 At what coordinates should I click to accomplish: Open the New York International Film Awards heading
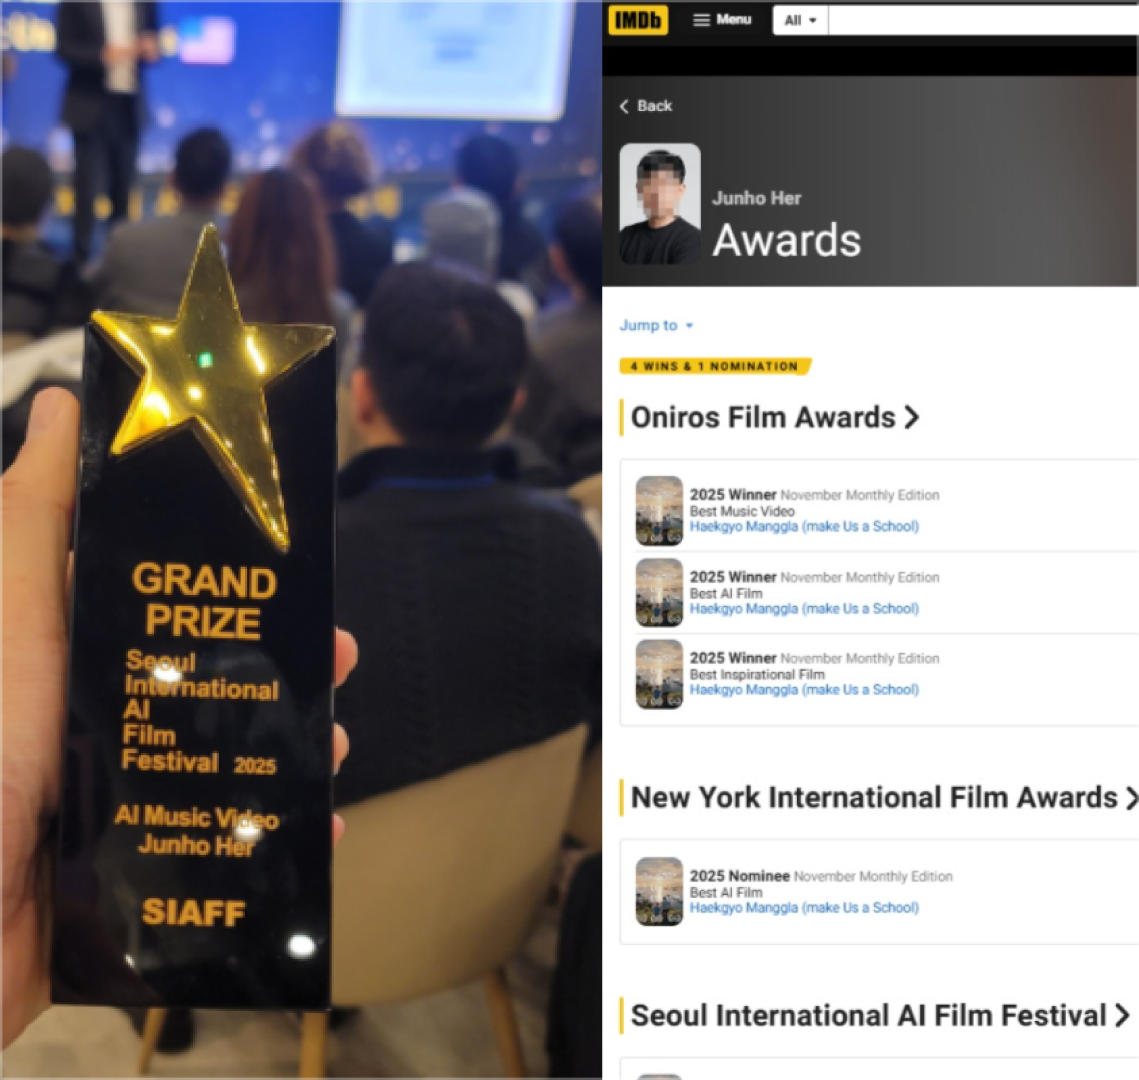pyautogui.click(x=883, y=797)
